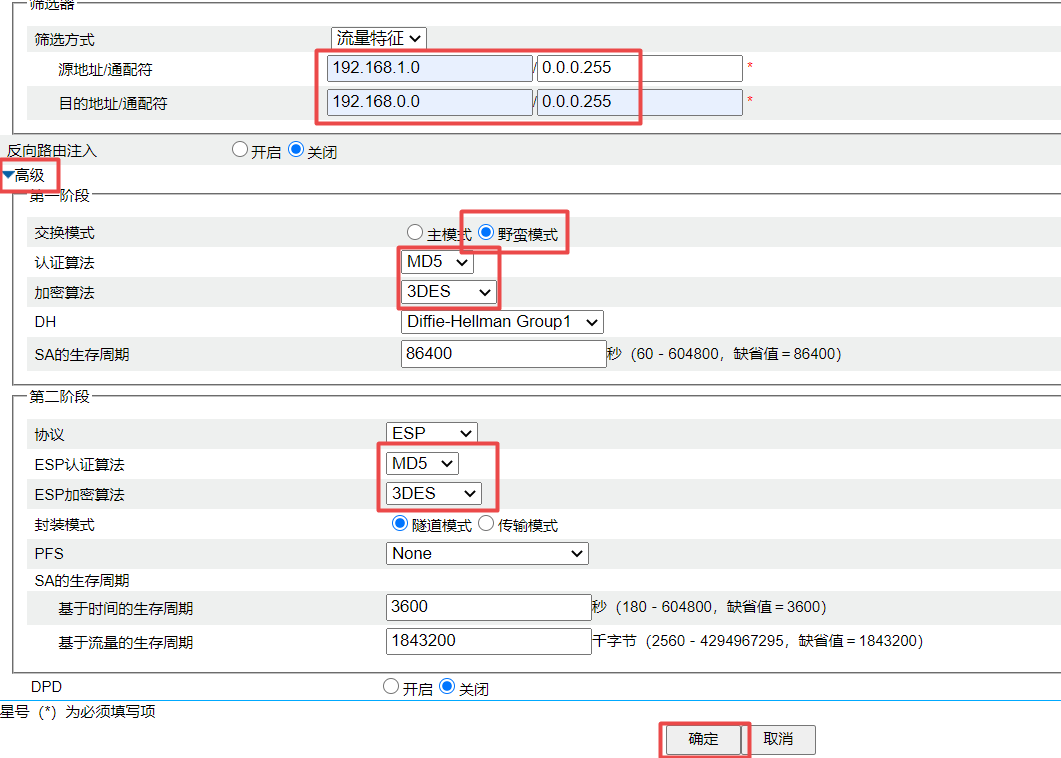1061x758 pixels.
Task: Select 野蛮模式 exchange mode radio button
Action: [487, 233]
